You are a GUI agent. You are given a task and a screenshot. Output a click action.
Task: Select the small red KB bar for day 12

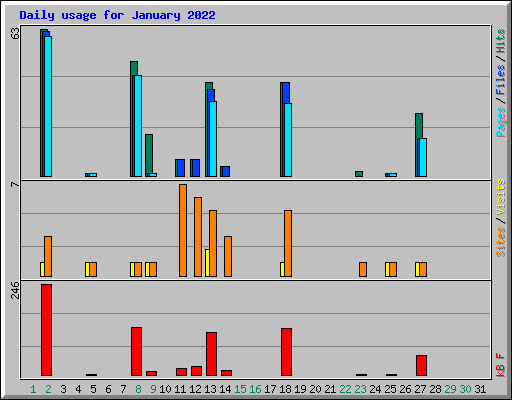(197, 371)
